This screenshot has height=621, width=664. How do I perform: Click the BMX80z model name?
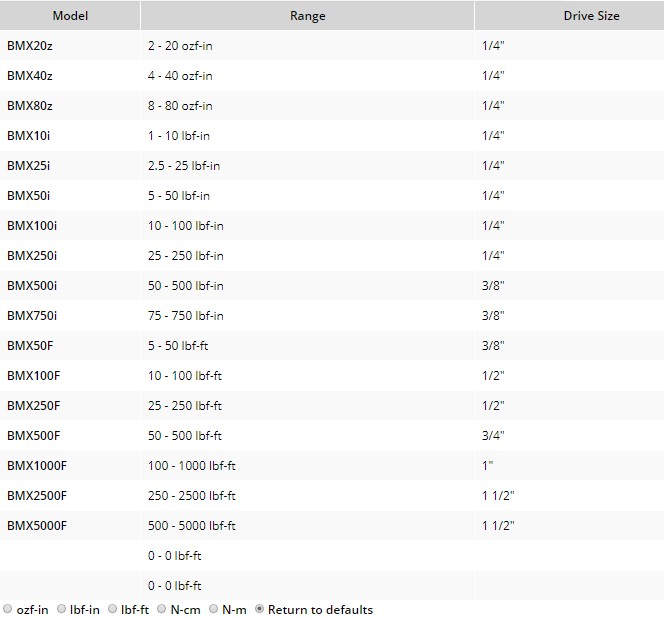(31, 106)
